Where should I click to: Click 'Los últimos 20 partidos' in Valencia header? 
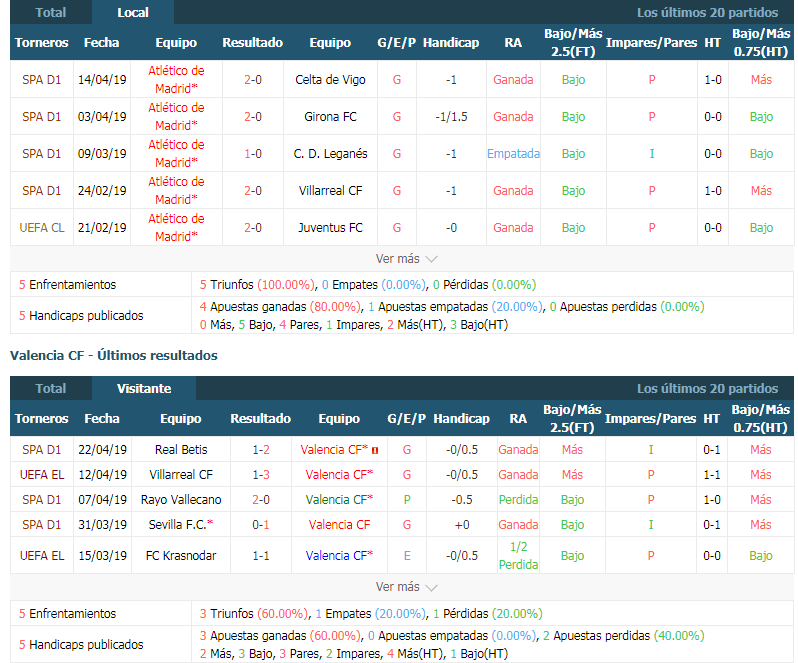point(707,388)
